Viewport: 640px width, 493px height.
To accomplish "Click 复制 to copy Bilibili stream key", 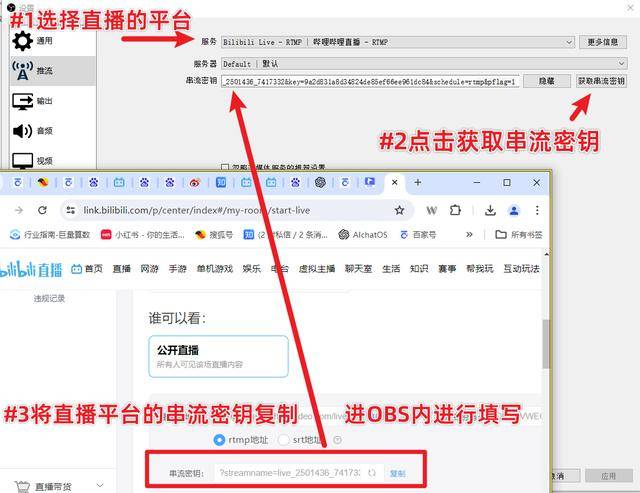I will [x=398, y=473].
